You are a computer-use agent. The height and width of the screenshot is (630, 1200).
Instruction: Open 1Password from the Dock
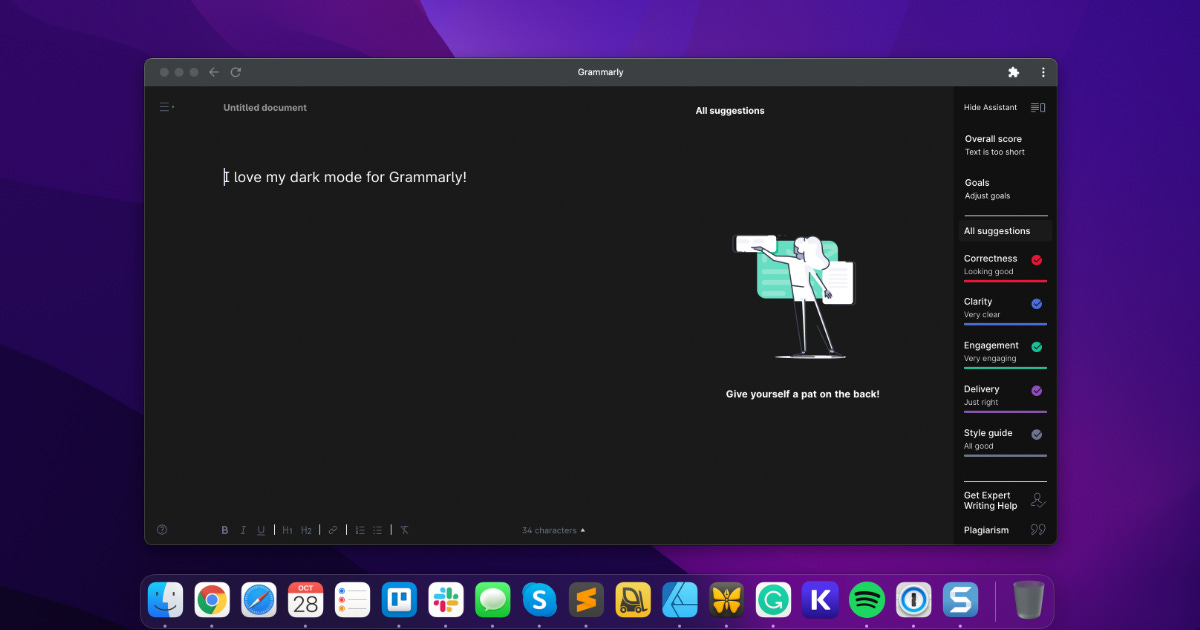(914, 600)
